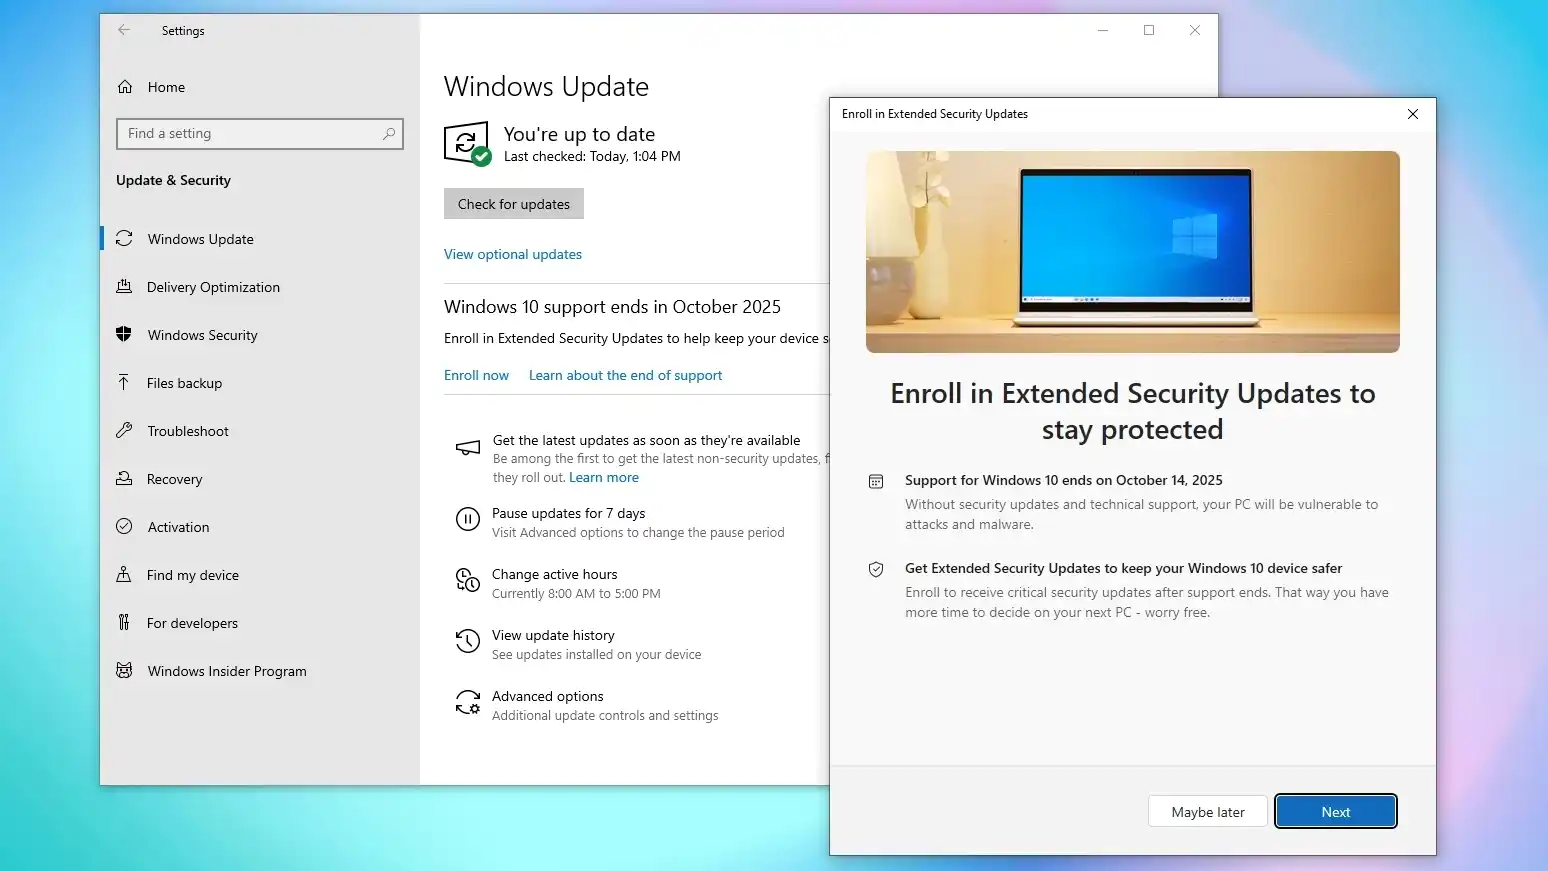
Task: Select For developers in the sidebar
Action: pyautogui.click(x=192, y=623)
